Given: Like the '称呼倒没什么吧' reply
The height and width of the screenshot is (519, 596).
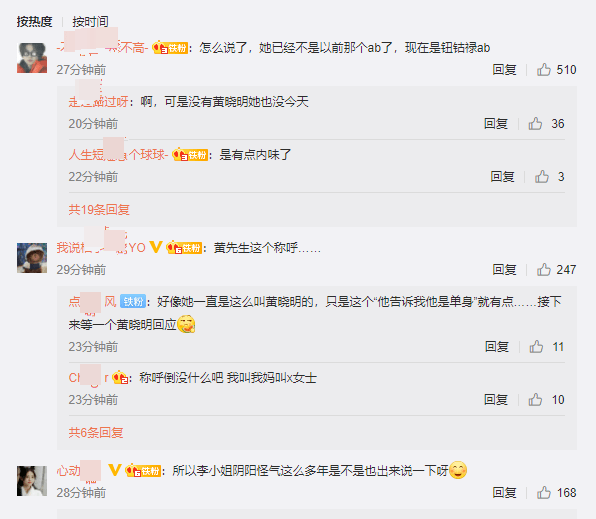Looking at the screenshot, I should [535, 400].
